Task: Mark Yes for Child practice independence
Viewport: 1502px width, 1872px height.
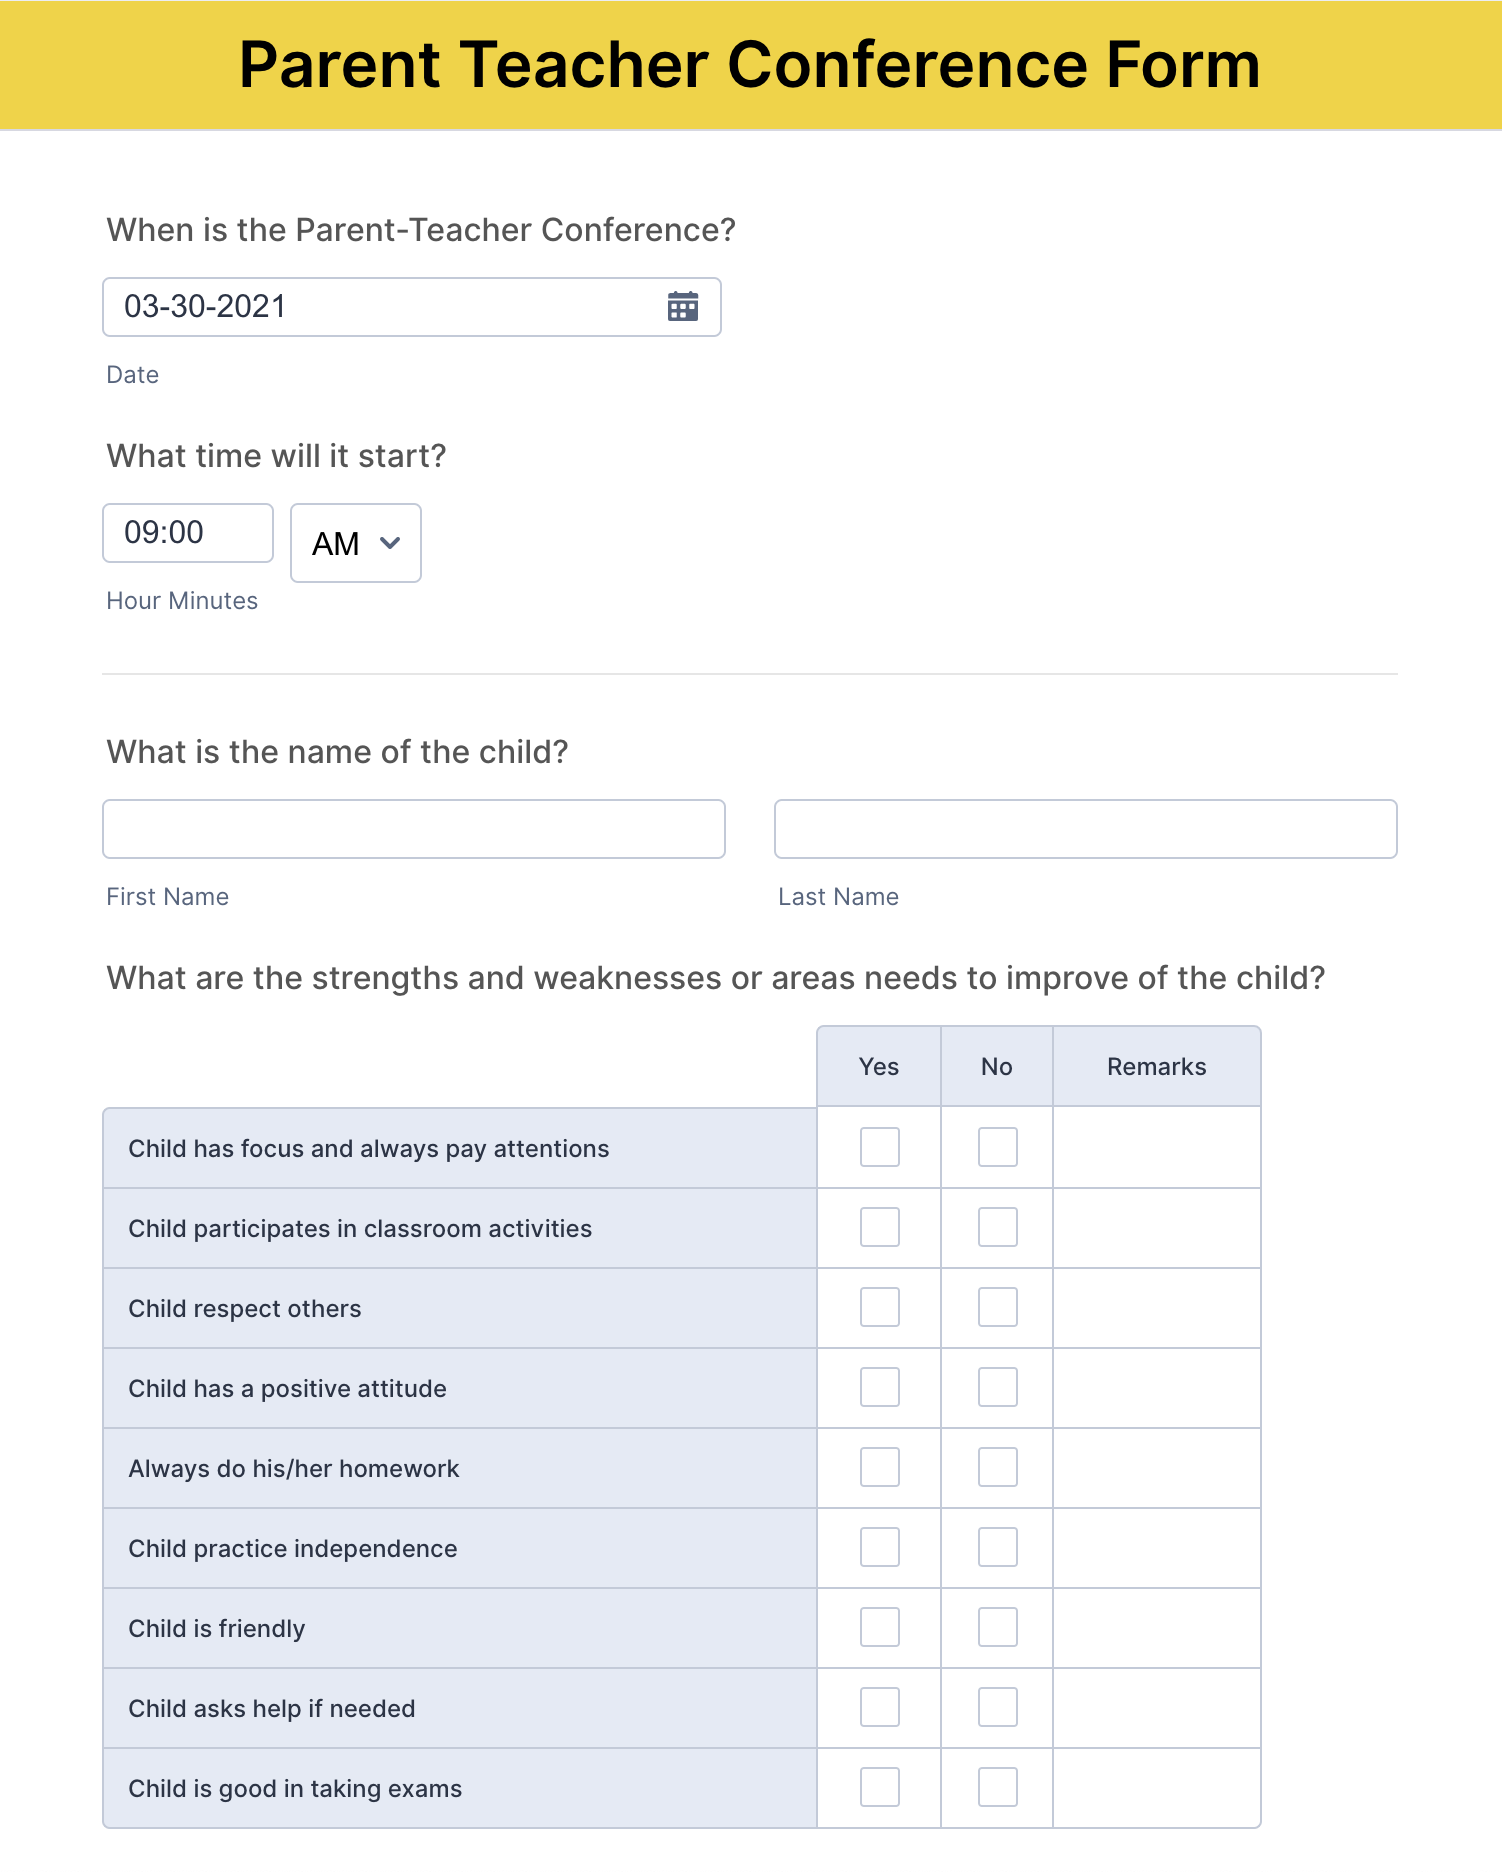Action: pyautogui.click(x=880, y=1547)
